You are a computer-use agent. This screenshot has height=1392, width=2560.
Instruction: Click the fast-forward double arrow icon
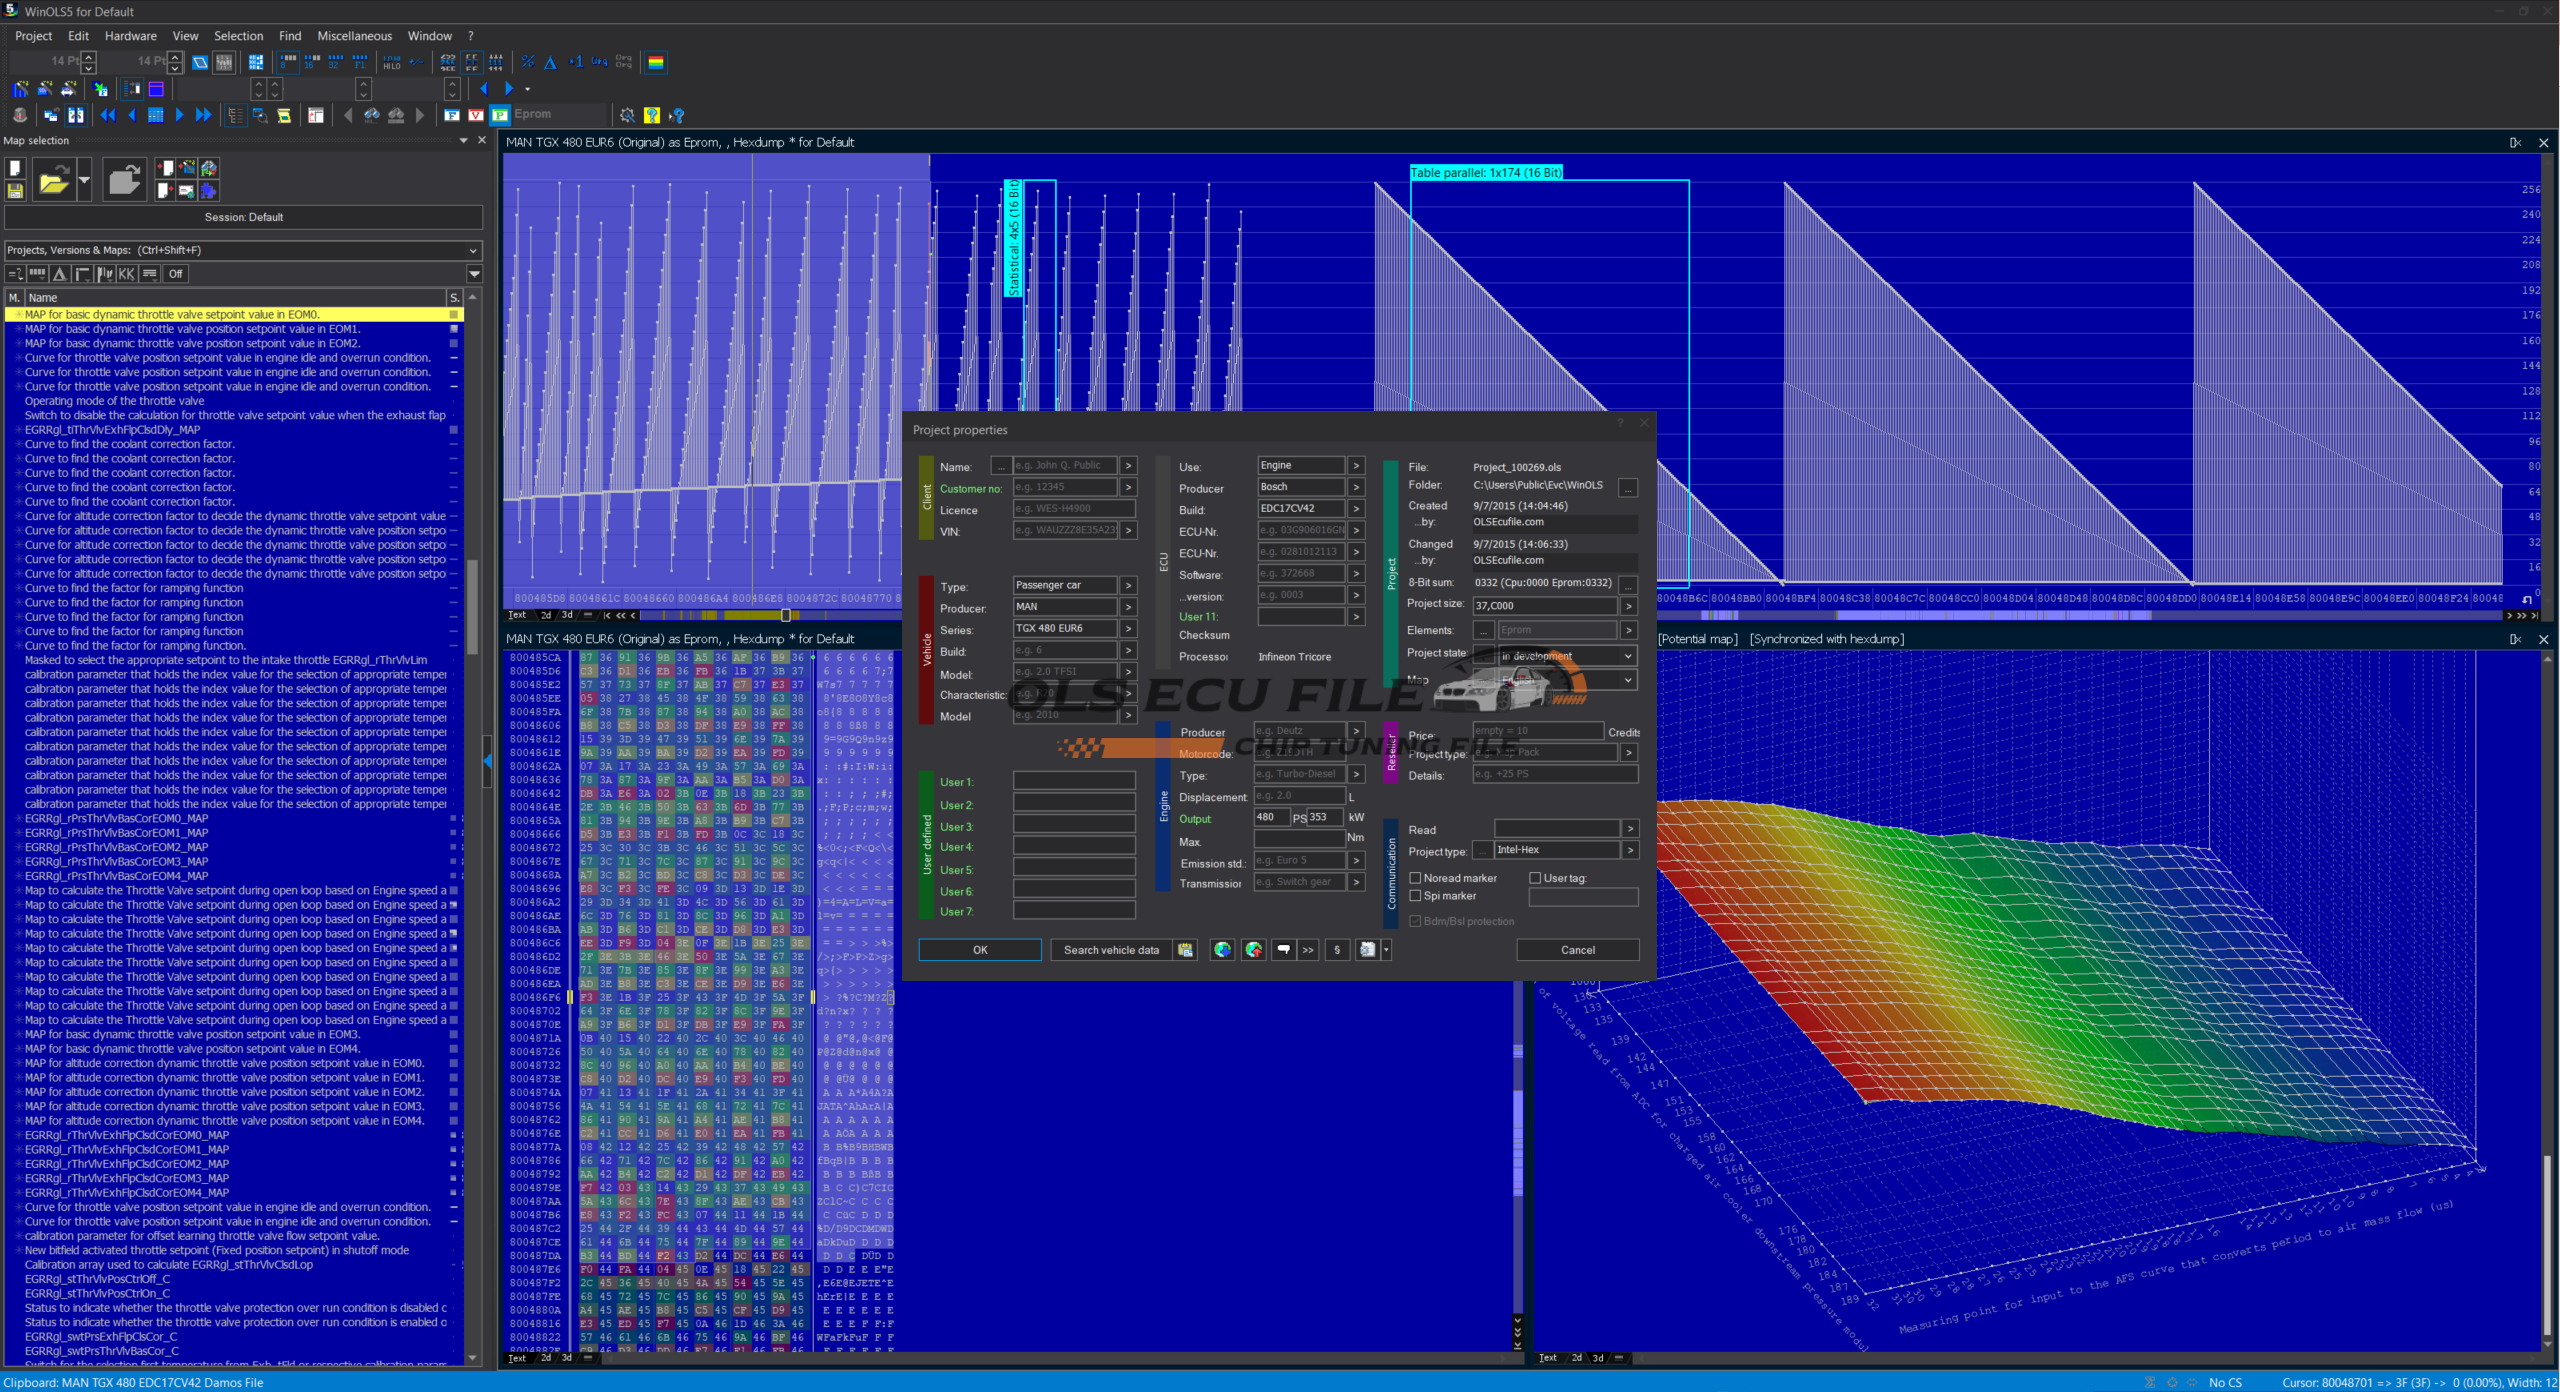coord(203,115)
